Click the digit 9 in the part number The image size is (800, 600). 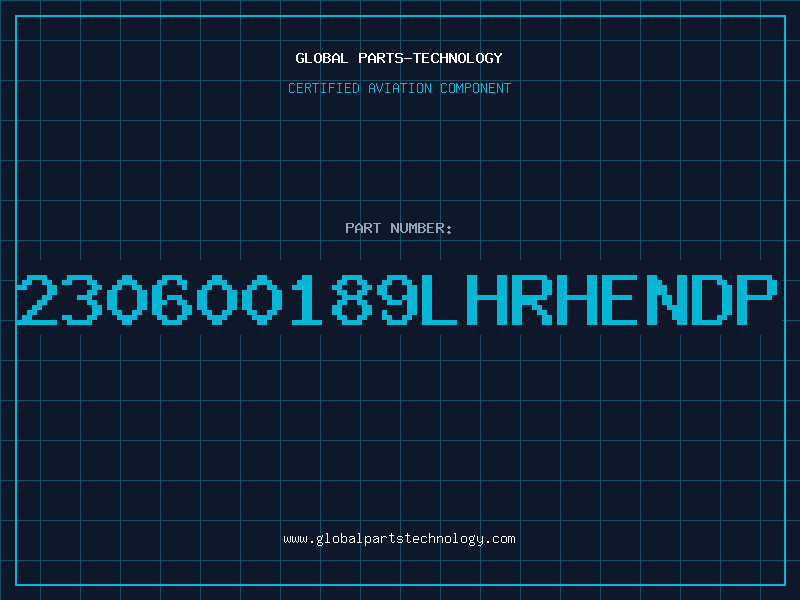pyautogui.click(x=396, y=299)
